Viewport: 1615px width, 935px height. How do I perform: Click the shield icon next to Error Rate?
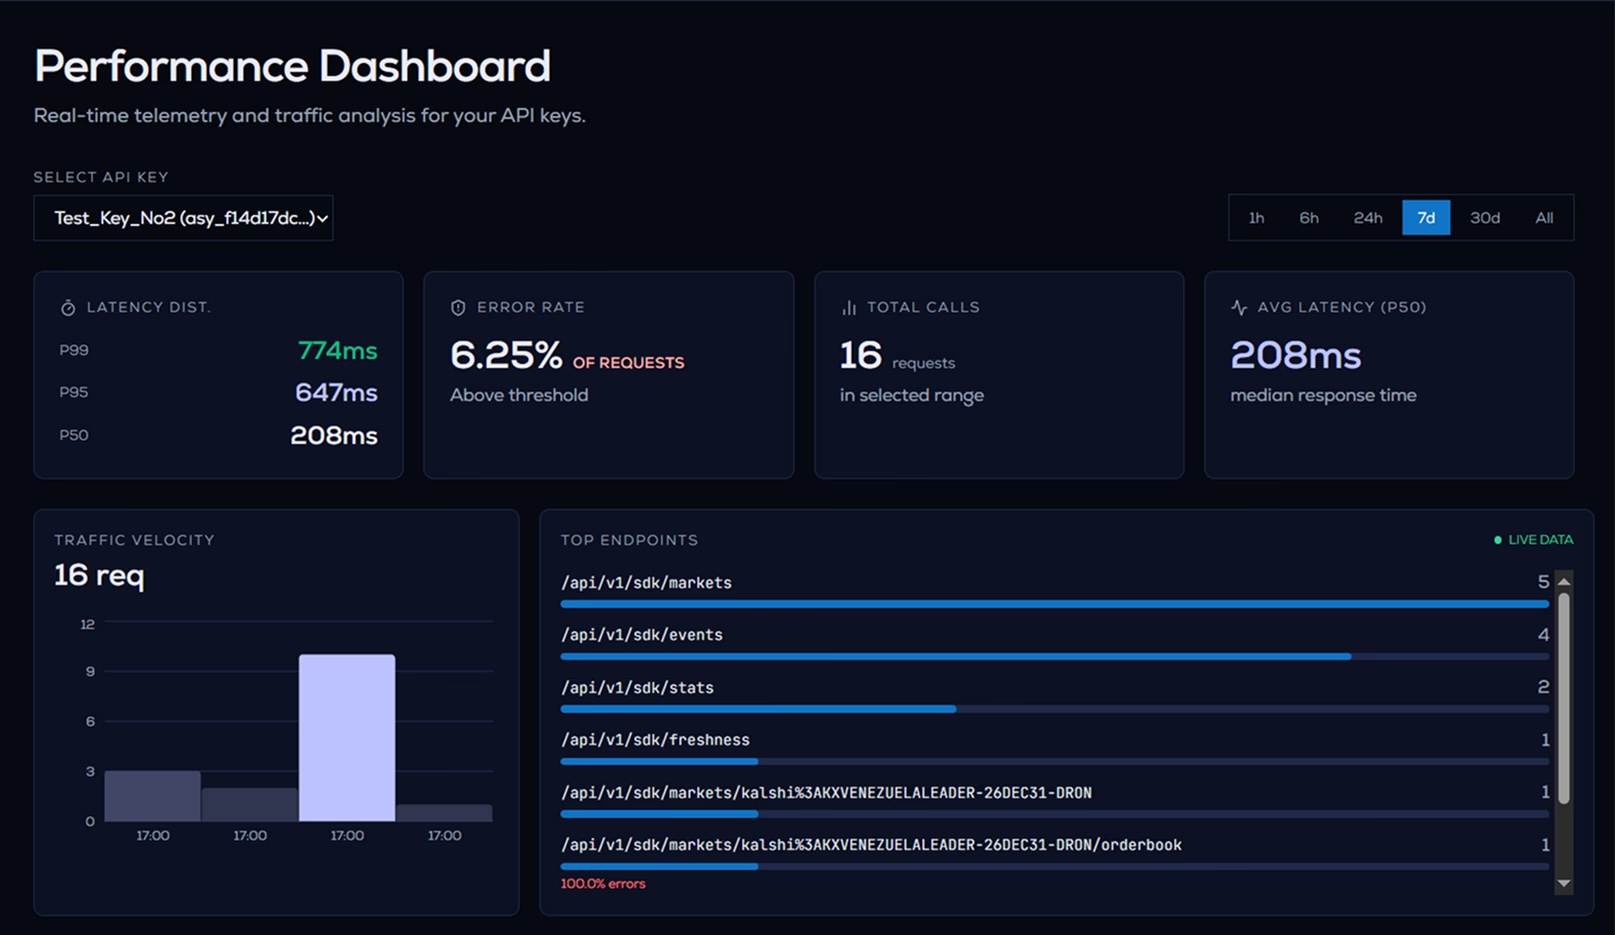point(458,308)
